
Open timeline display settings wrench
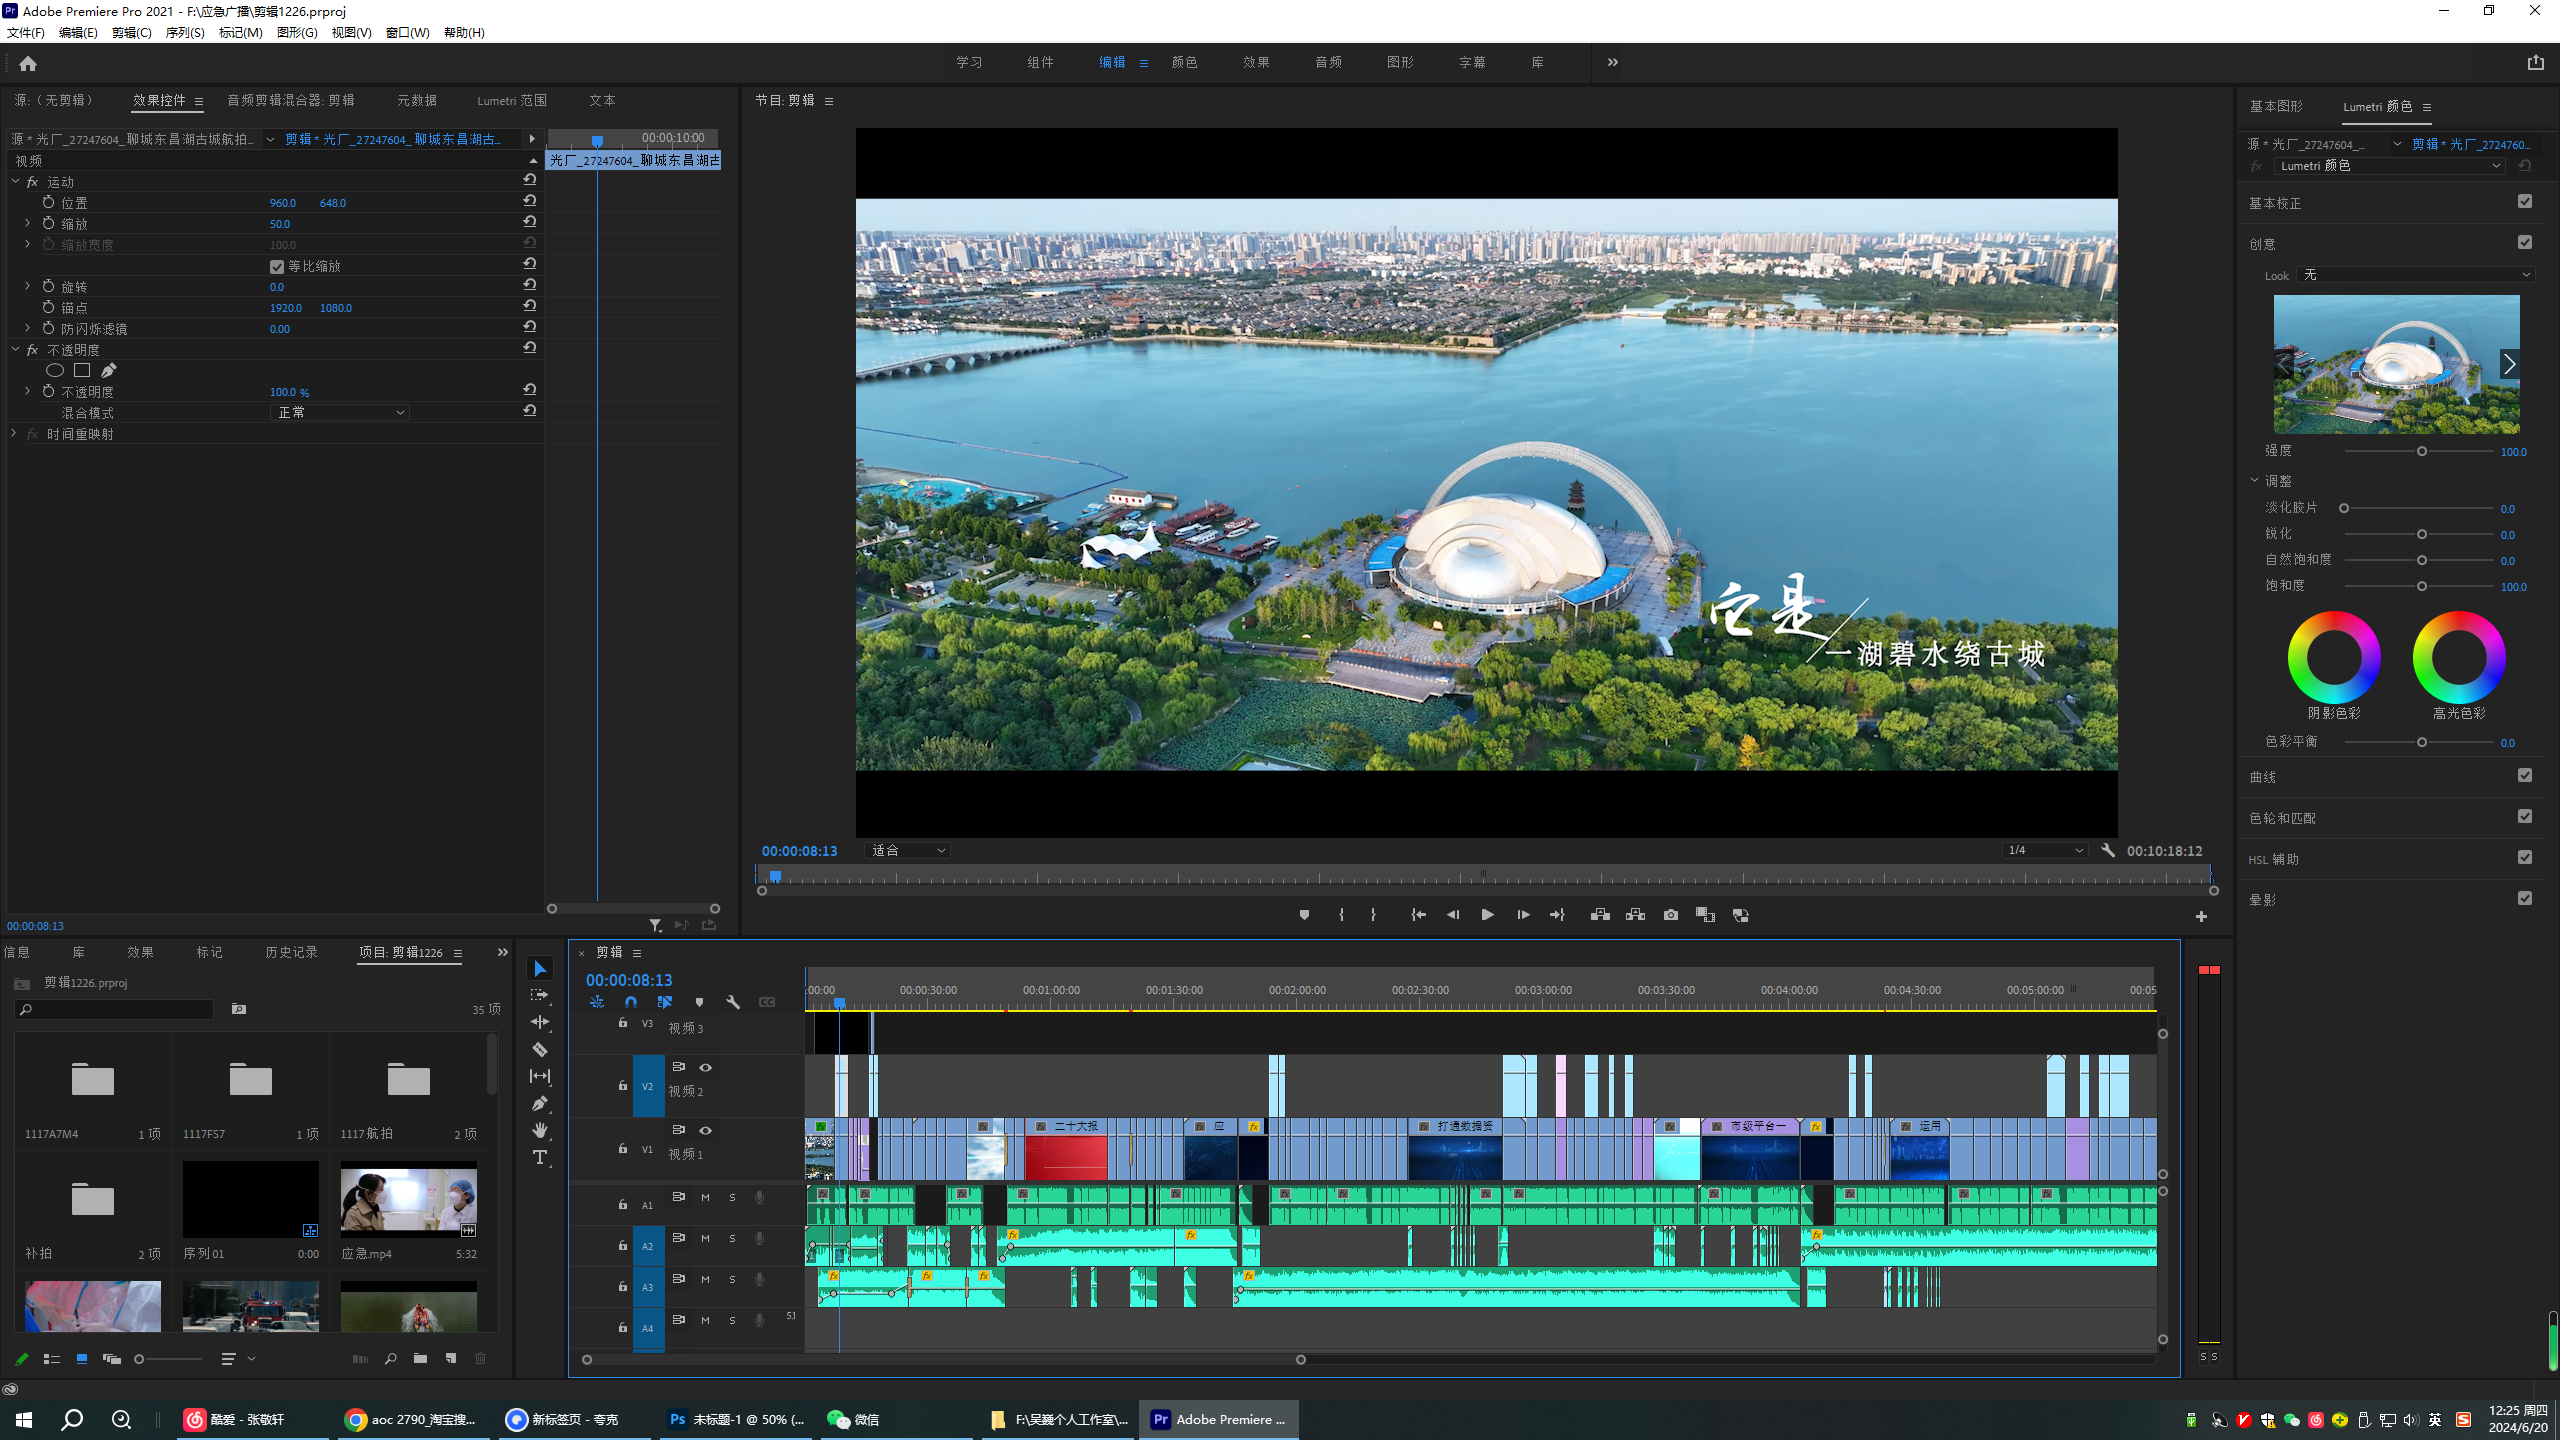point(733,1002)
